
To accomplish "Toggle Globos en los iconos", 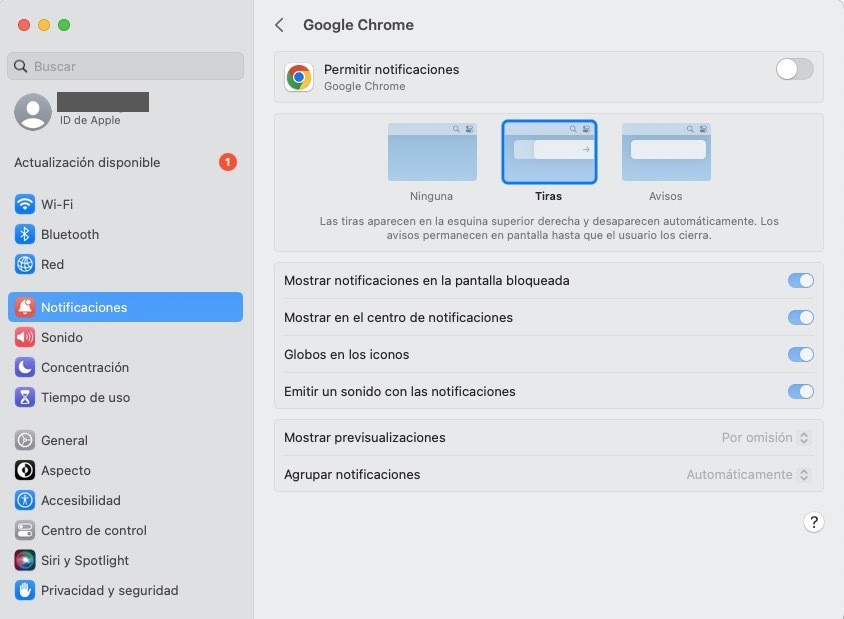I will (800, 355).
